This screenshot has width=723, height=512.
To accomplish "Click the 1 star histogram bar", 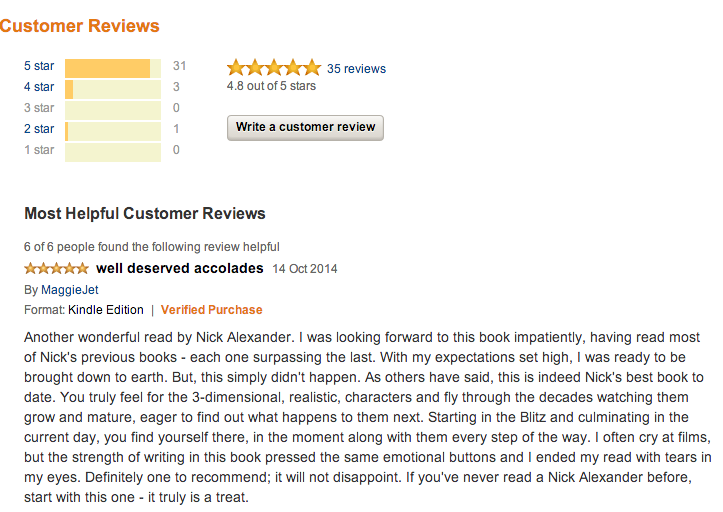I will tap(112, 151).
